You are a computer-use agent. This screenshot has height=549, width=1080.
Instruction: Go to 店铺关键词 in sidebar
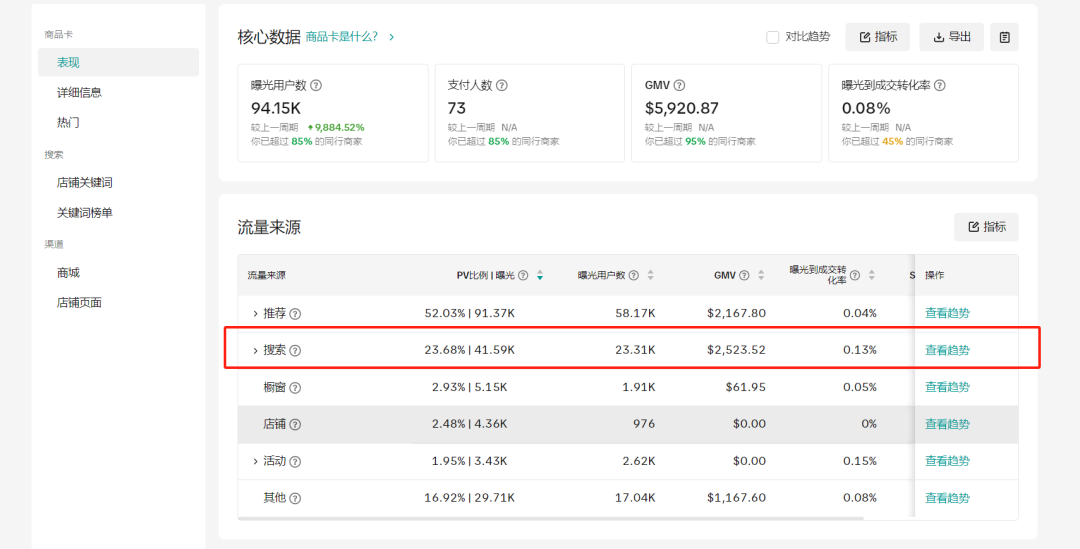pyautogui.click(x=84, y=183)
